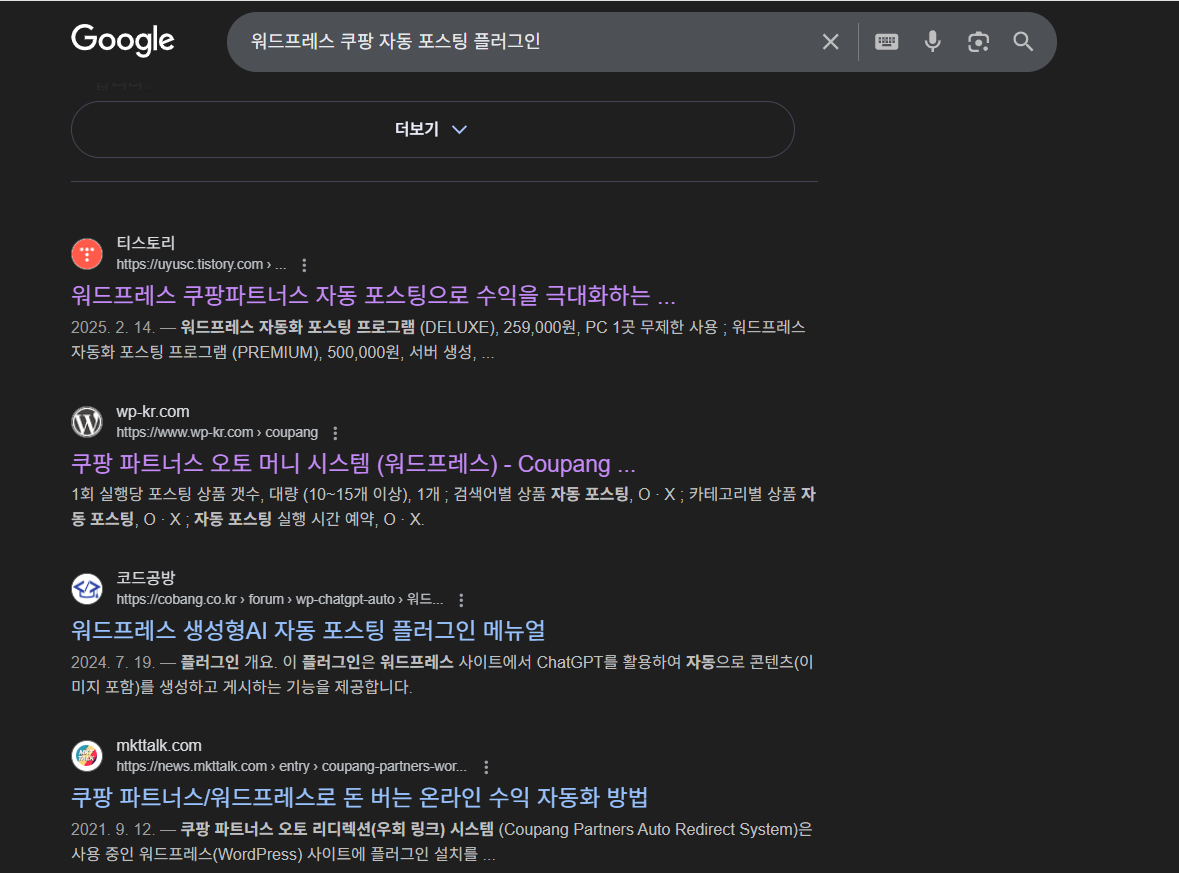1179x873 pixels.
Task: Open 워드프레스 생성형AI 자동 포스팅 플러그인 메뉴얼
Action: pyautogui.click(x=308, y=630)
